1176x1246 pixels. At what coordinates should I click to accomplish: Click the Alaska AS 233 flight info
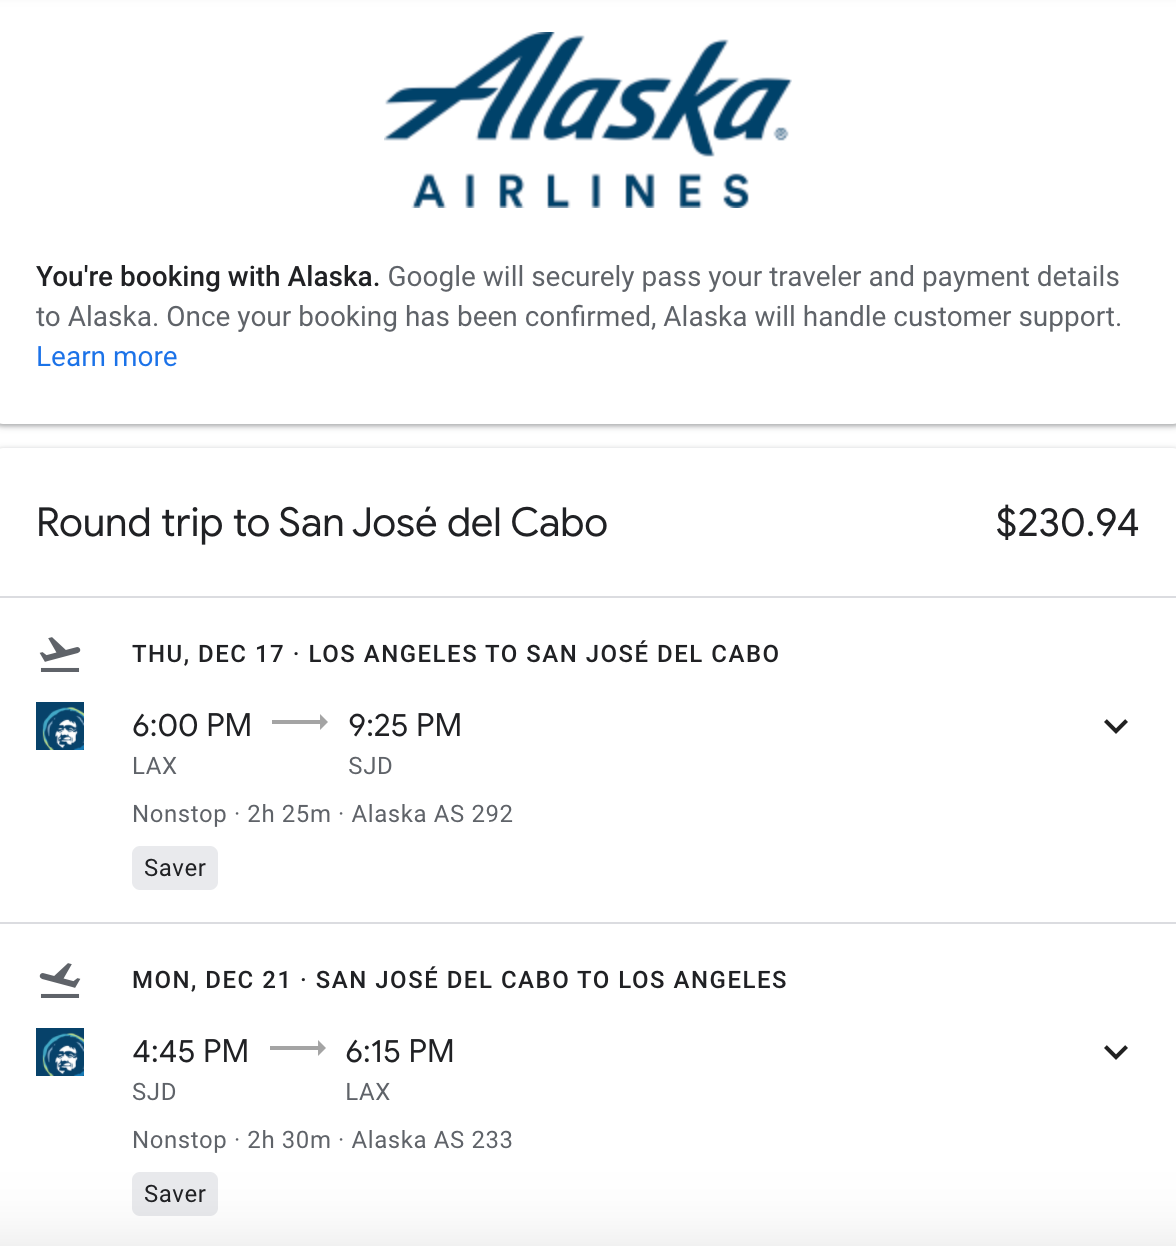tap(432, 1140)
